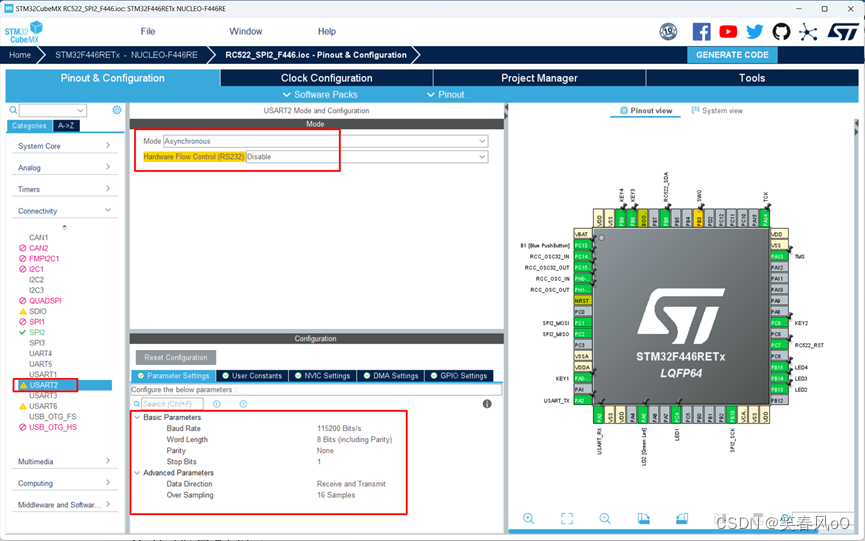
Task: Switch to Clock Configuration tab
Action: point(327,78)
